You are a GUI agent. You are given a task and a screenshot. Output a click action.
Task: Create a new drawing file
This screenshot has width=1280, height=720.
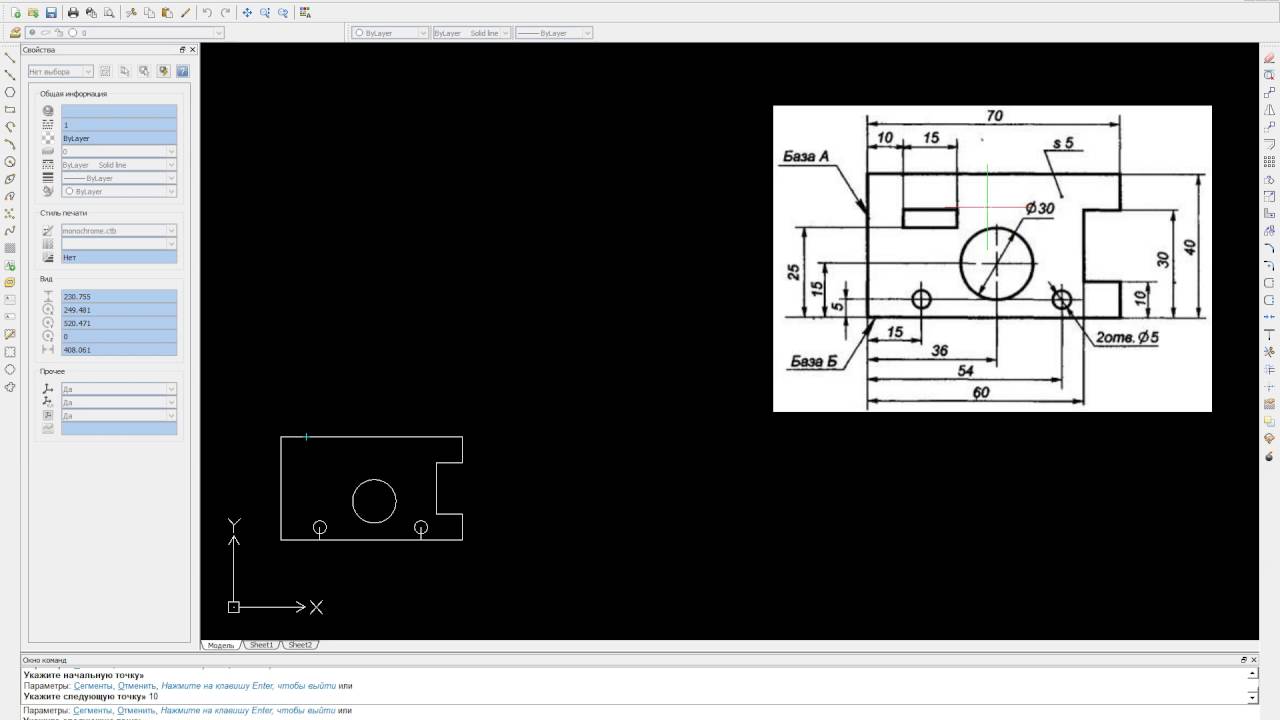[x=15, y=13]
